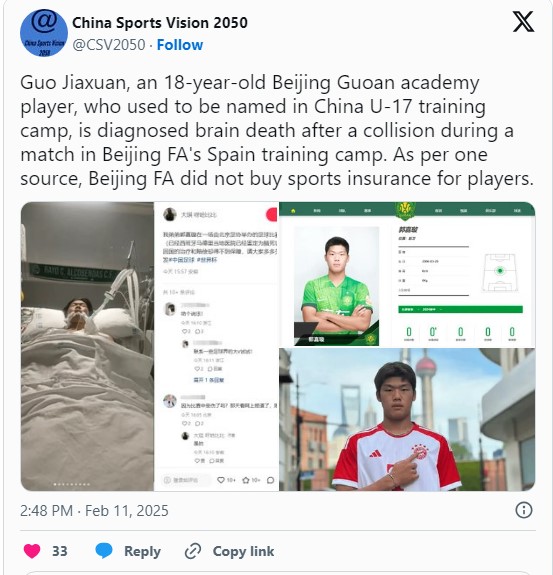Click the tweet body text

click(x=277, y=131)
